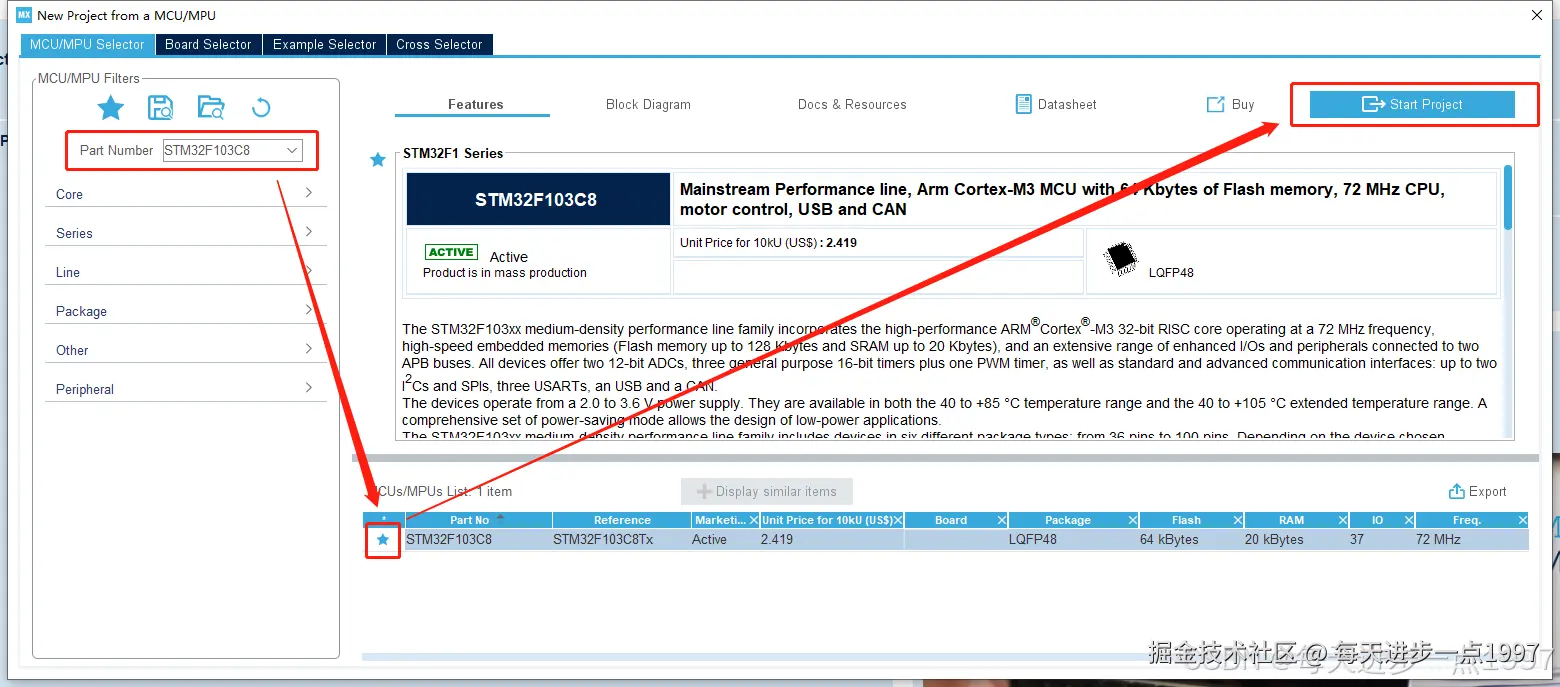Screen dimensions: 1560x687
Task: Save the current filter search icon
Action: pos(160,108)
